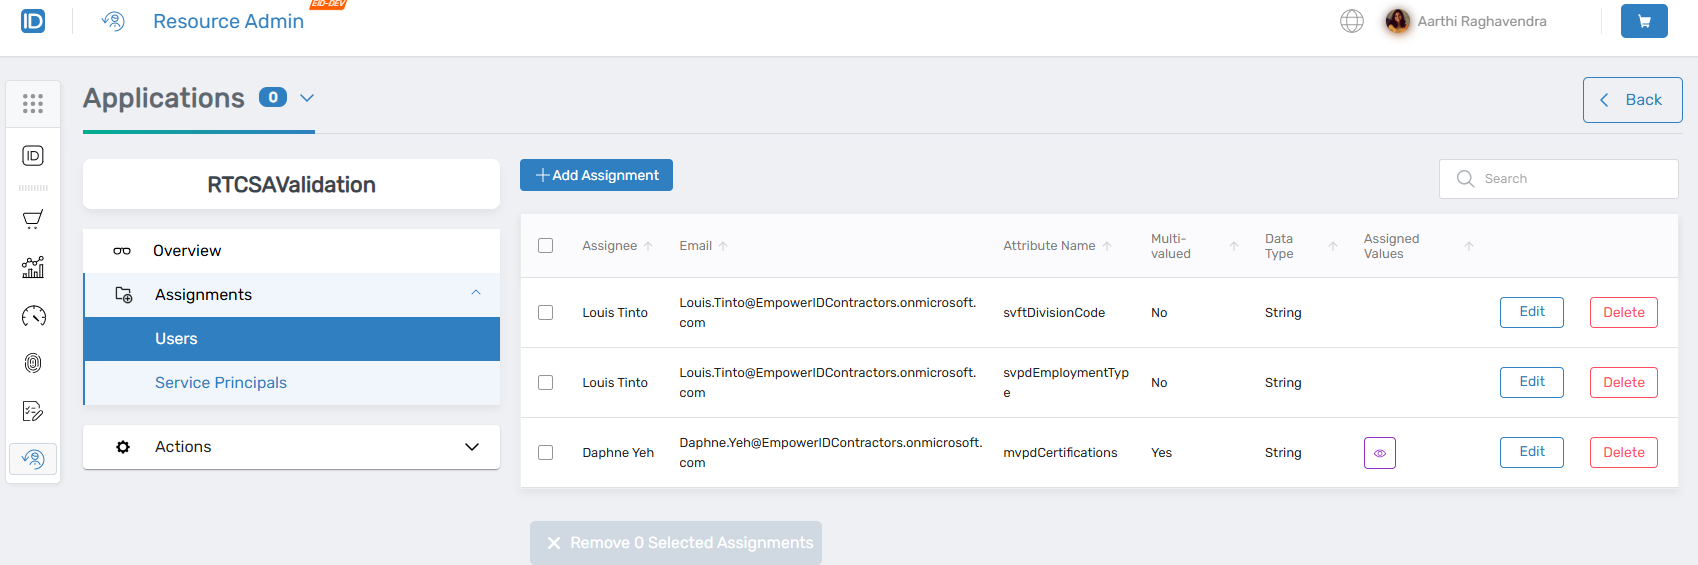This screenshot has height=565, width=1698.
Task: Click the Add Assignment button
Action: coord(596,175)
